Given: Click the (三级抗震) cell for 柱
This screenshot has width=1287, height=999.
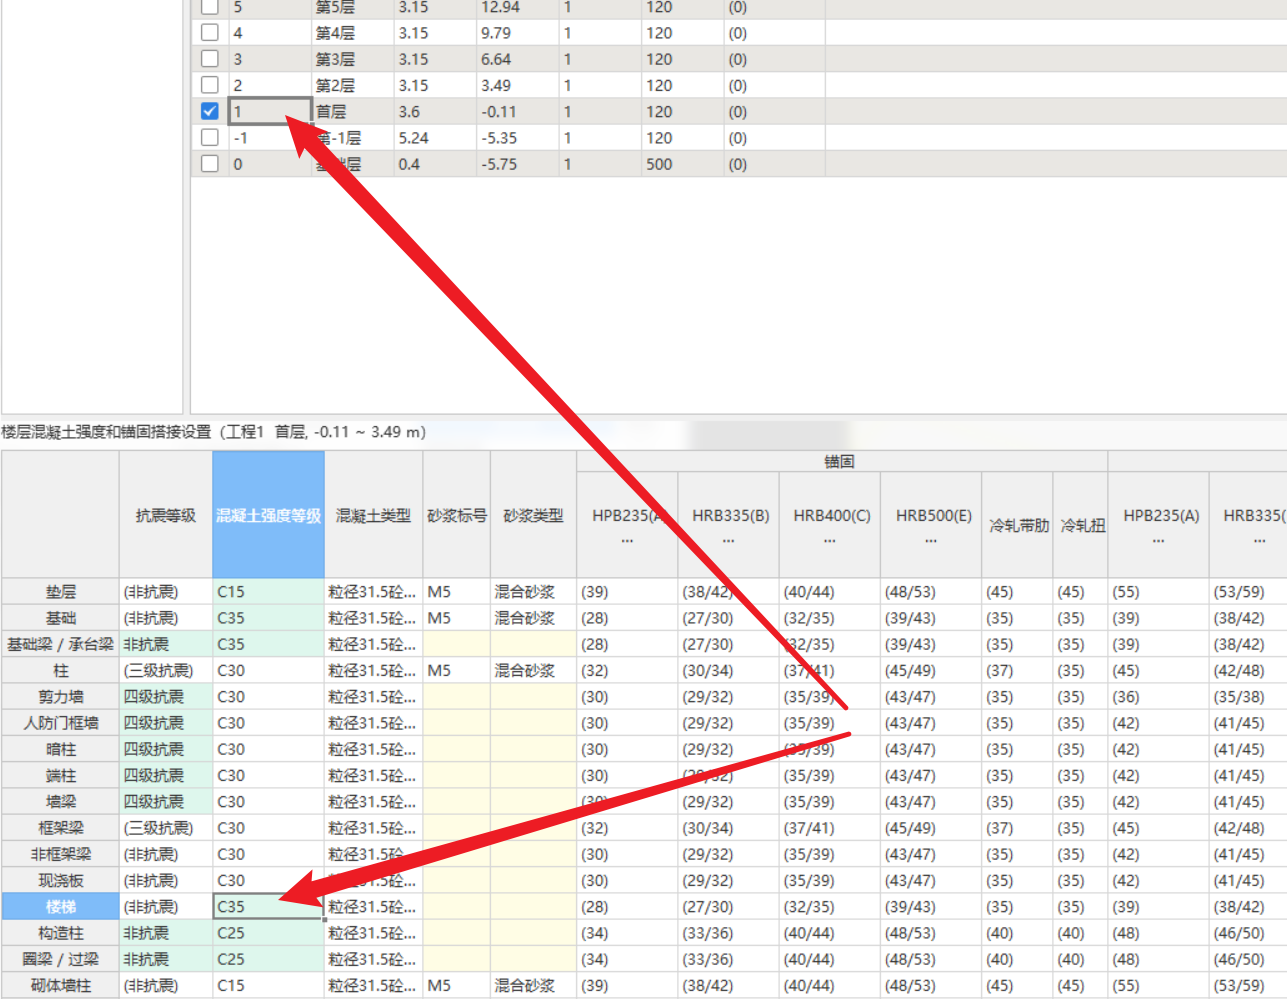Looking at the screenshot, I should (x=166, y=670).
